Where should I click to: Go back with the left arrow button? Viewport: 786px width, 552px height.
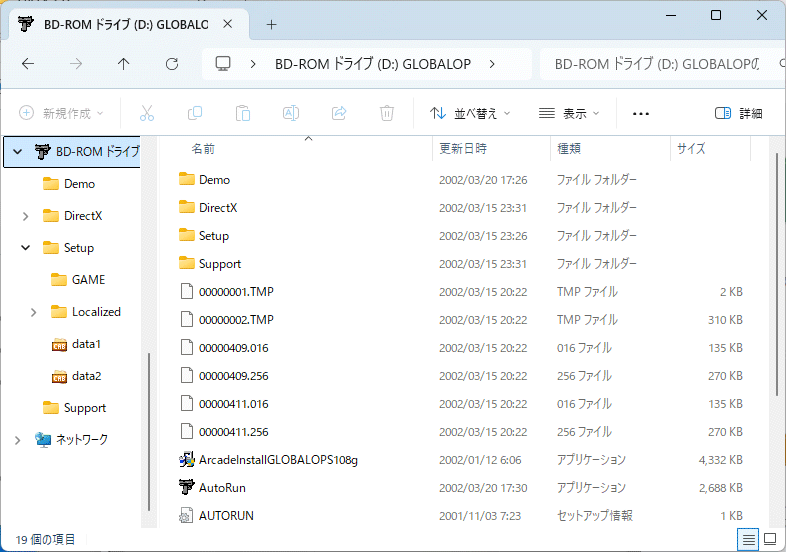[x=28, y=64]
